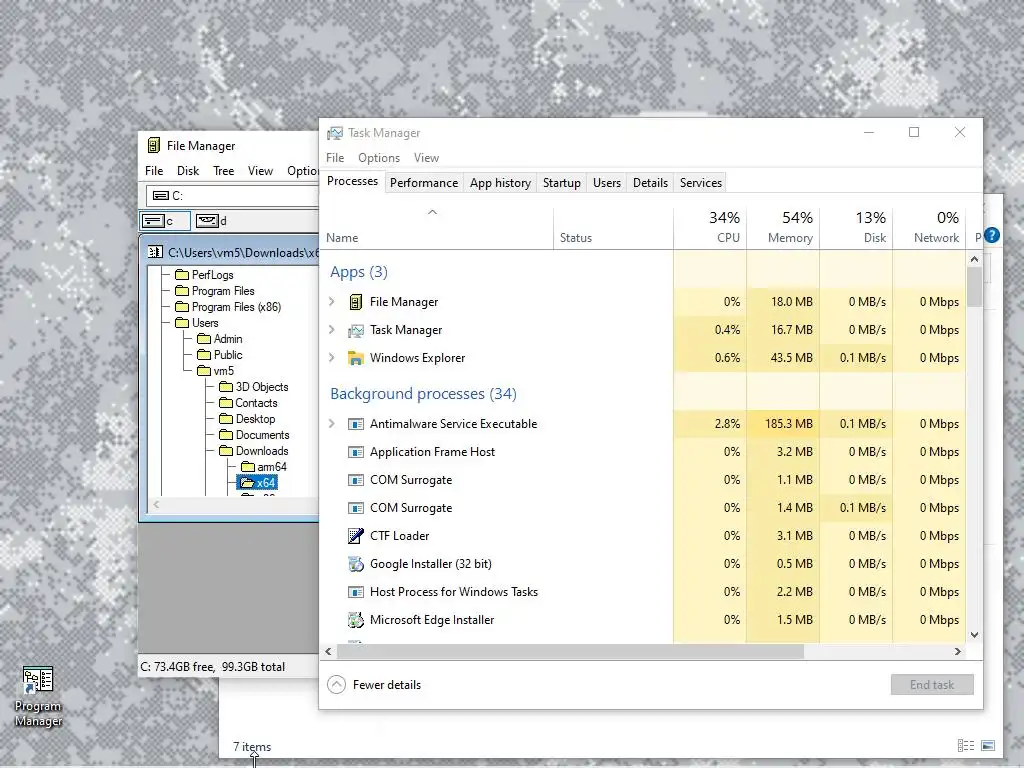Click the arm64 folder icon
The height and width of the screenshot is (768, 1024).
248,467
